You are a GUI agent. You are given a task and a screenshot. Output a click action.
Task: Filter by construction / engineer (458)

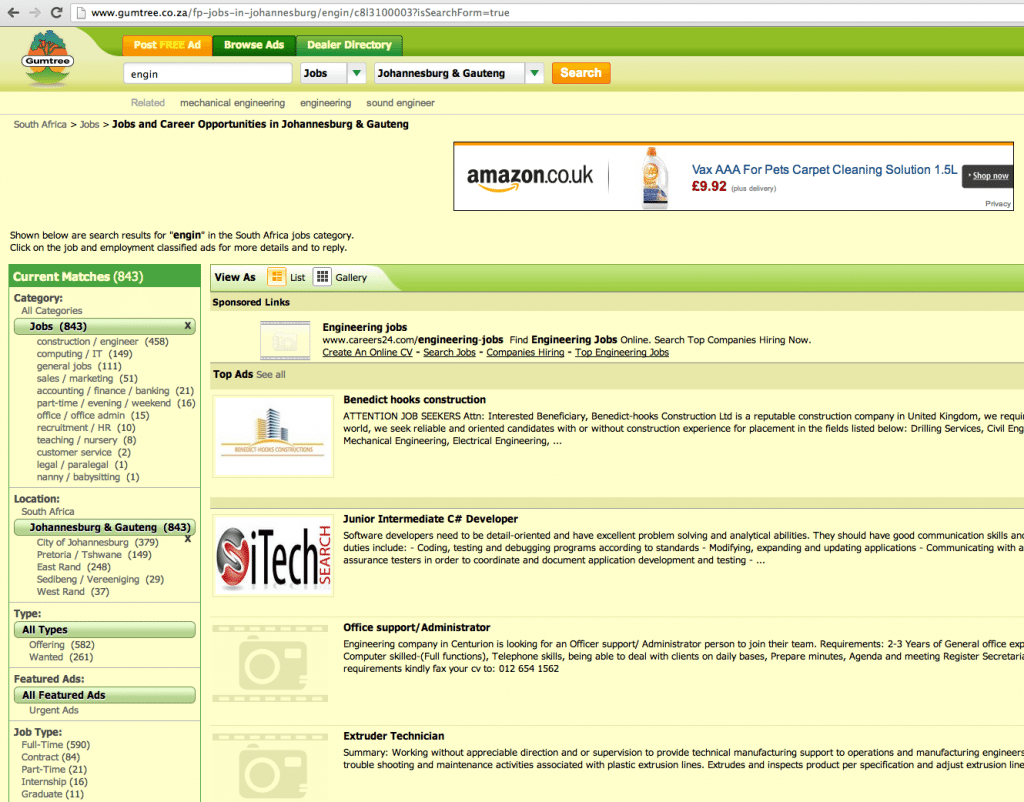point(103,342)
